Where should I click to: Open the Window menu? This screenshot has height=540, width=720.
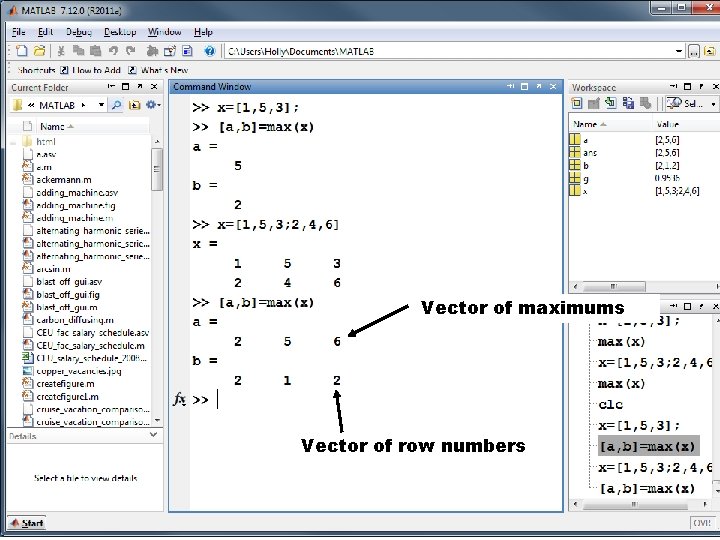pos(164,32)
